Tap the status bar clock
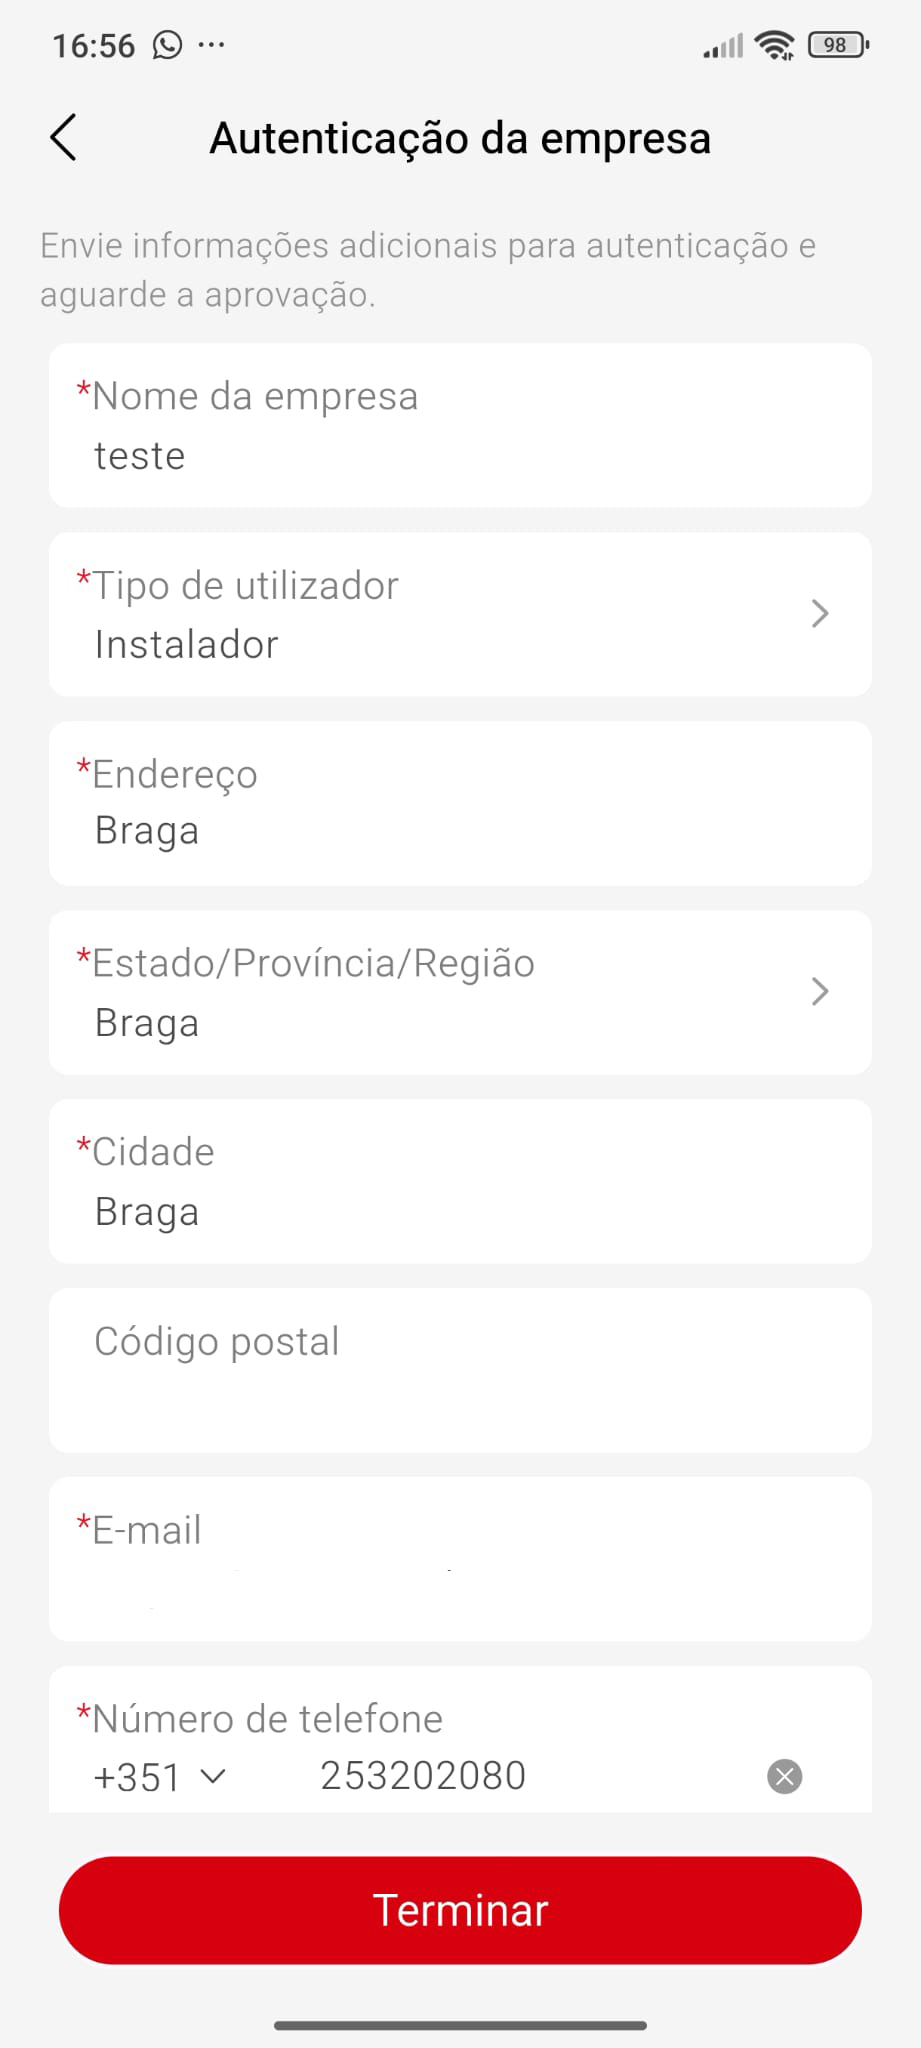Viewport: 921px width, 2048px height. tap(93, 46)
